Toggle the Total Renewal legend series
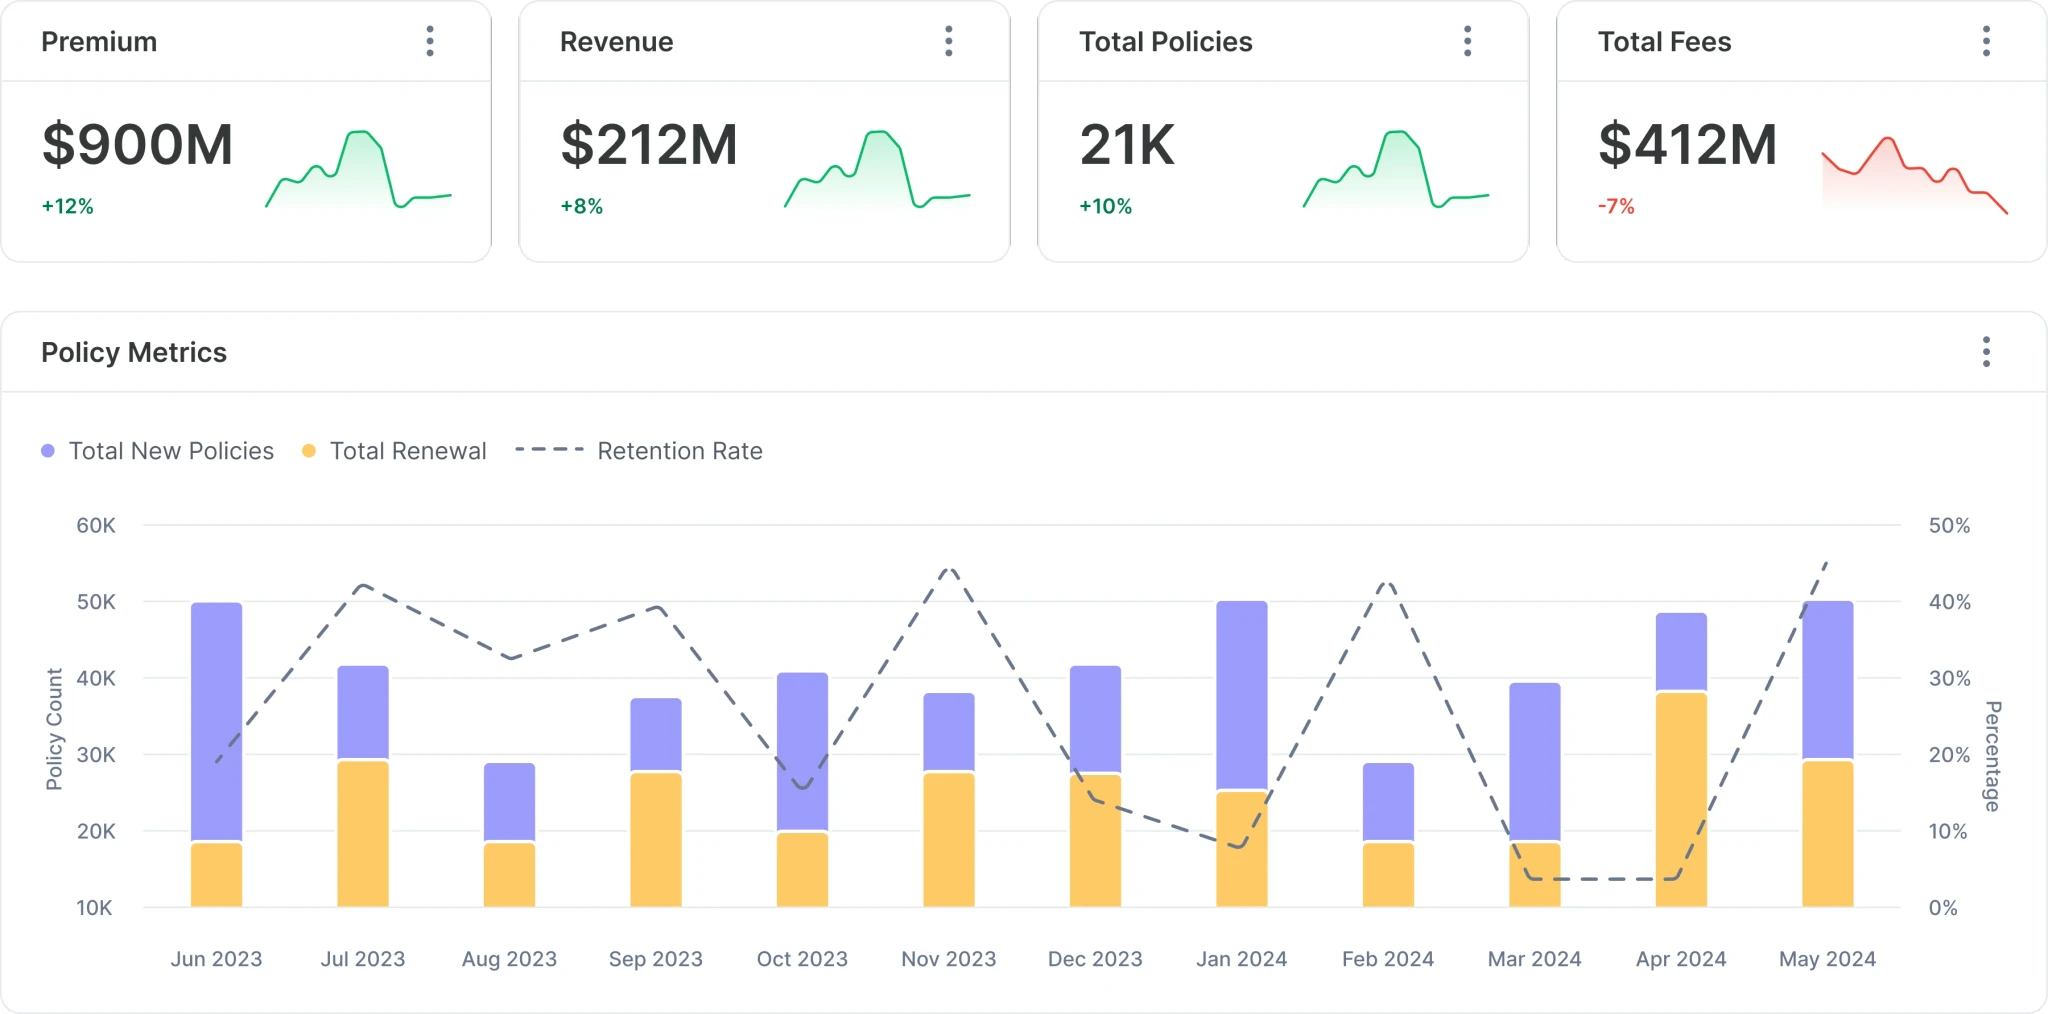Image resolution: width=2048 pixels, height=1014 pixels. click(394, 451)
